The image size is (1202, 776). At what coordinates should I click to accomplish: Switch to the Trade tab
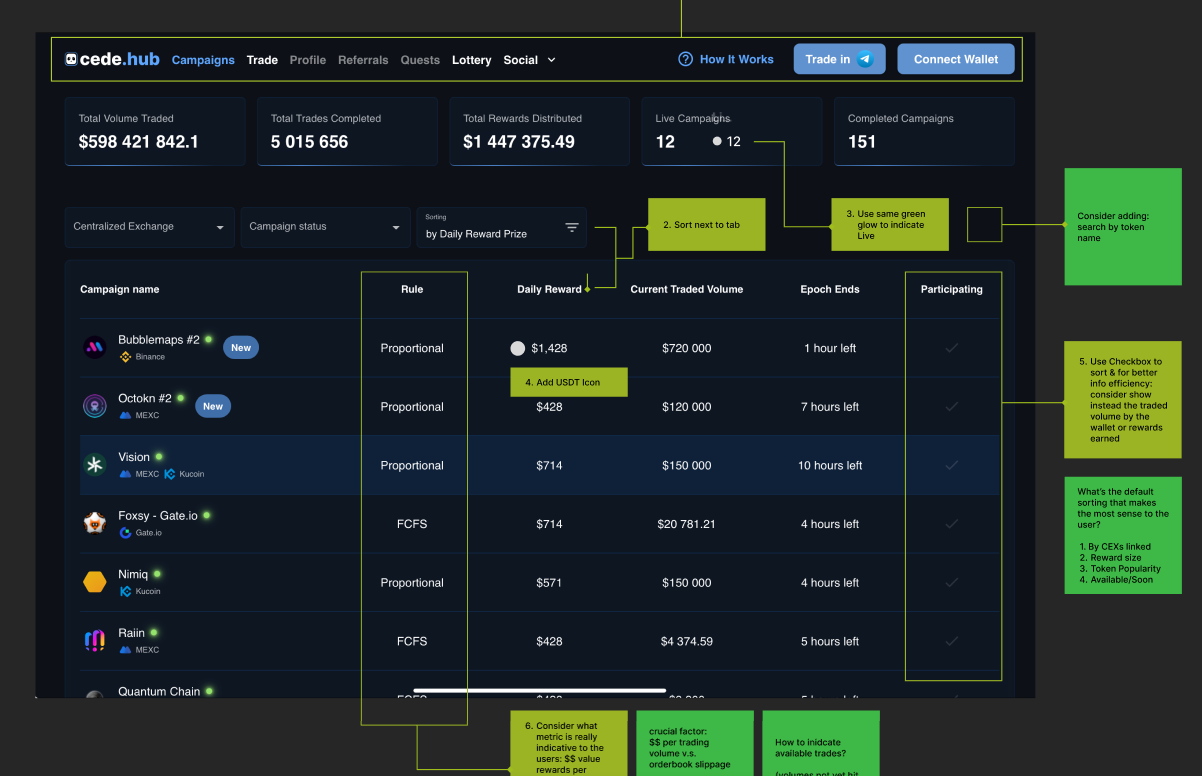262,60
